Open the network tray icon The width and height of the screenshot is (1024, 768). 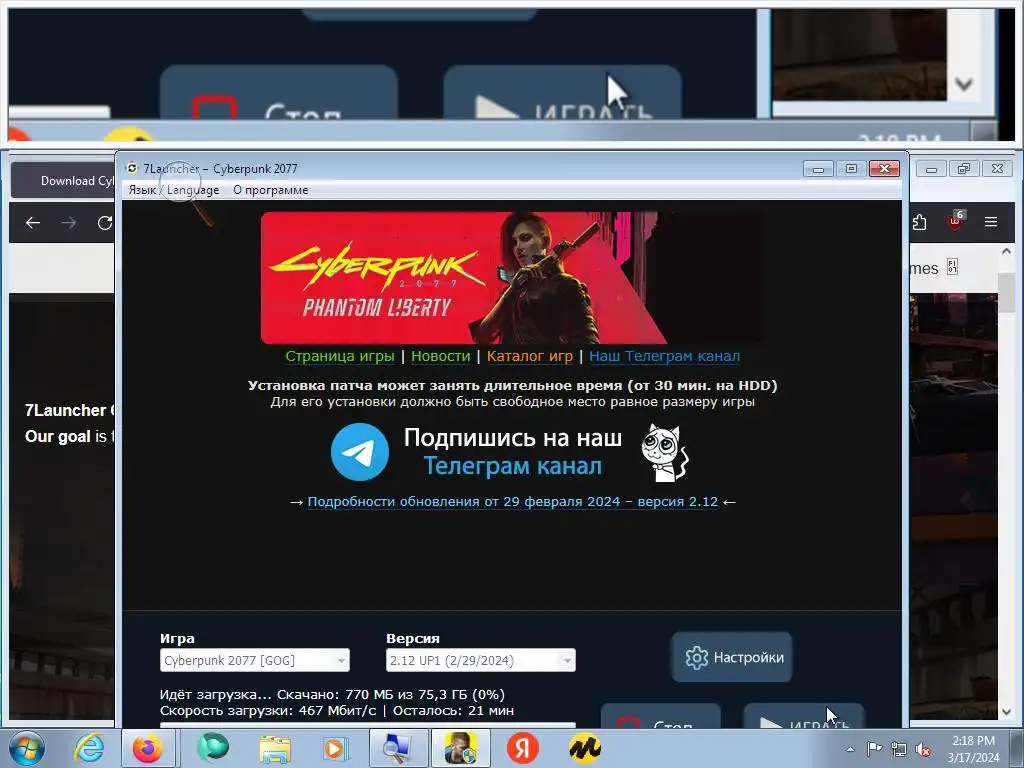(899, 750)
